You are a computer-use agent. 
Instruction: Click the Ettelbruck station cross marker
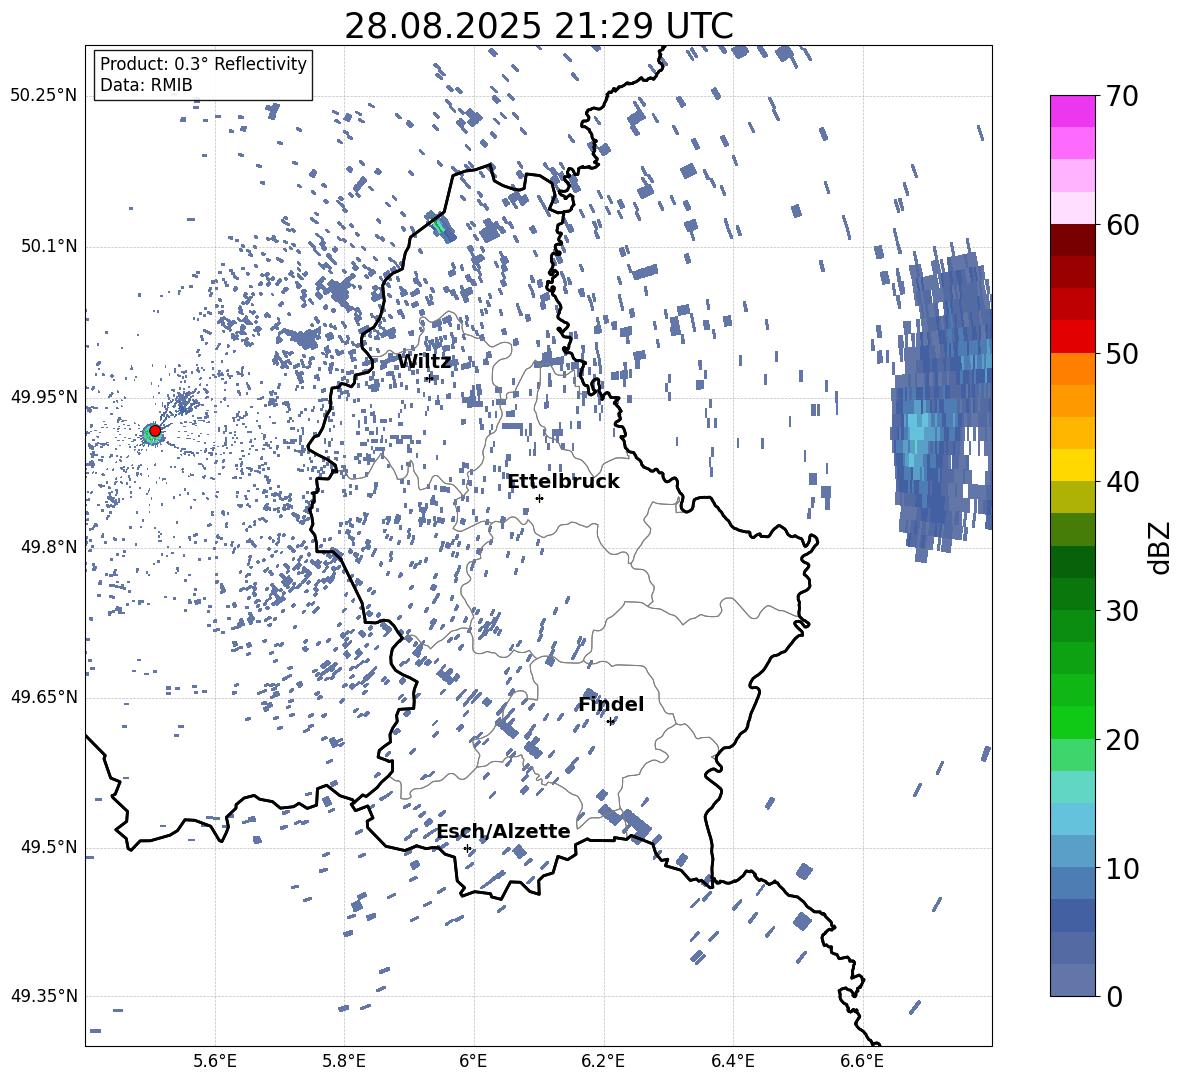pos(539,498)
